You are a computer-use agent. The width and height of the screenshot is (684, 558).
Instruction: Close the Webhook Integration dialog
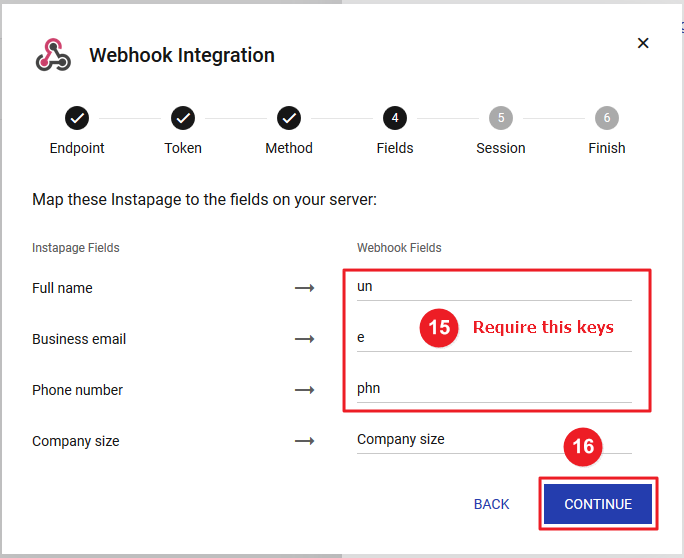click(643, 43)
